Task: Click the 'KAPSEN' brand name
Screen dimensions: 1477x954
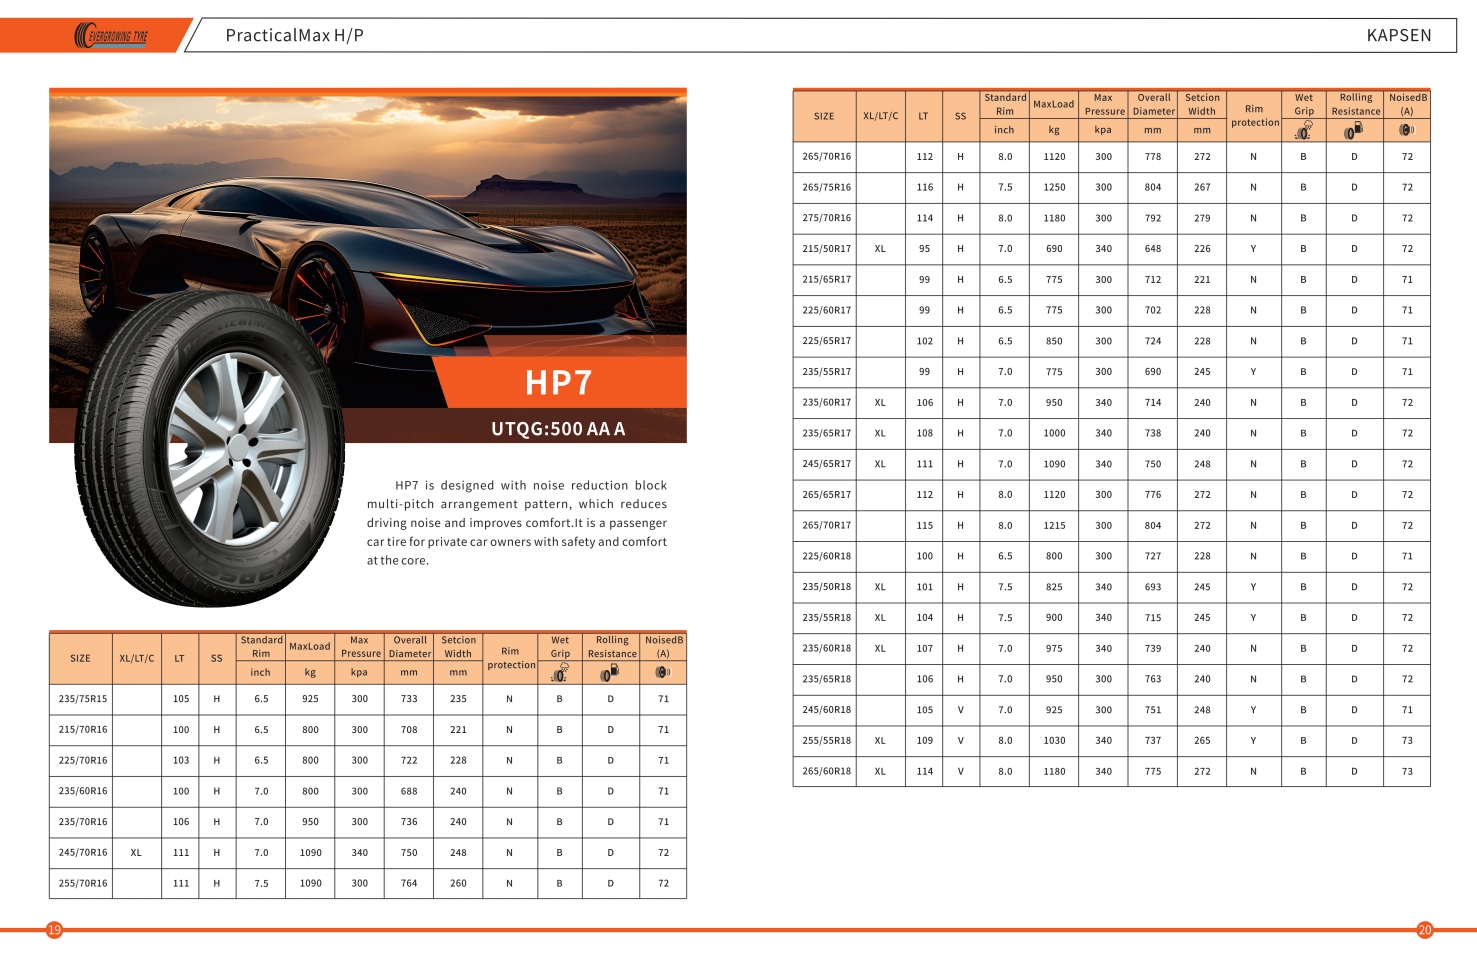Action: [1399, 36]
